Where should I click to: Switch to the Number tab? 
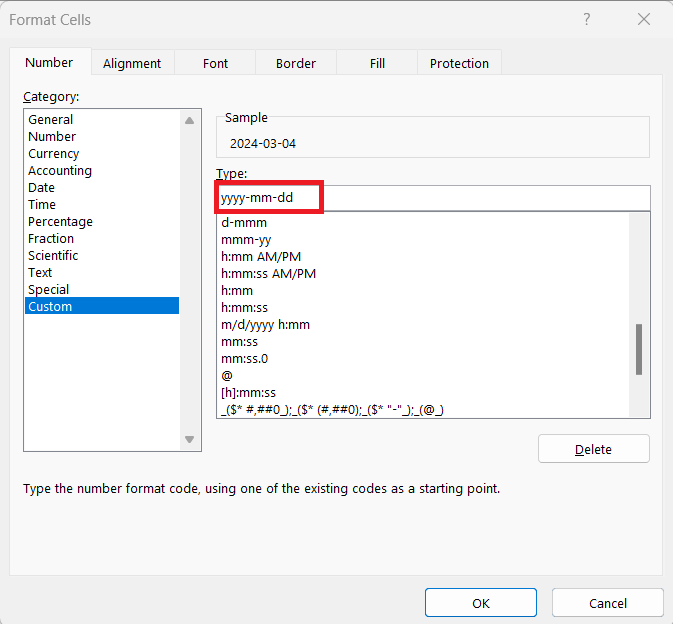(x=49, y=63)
